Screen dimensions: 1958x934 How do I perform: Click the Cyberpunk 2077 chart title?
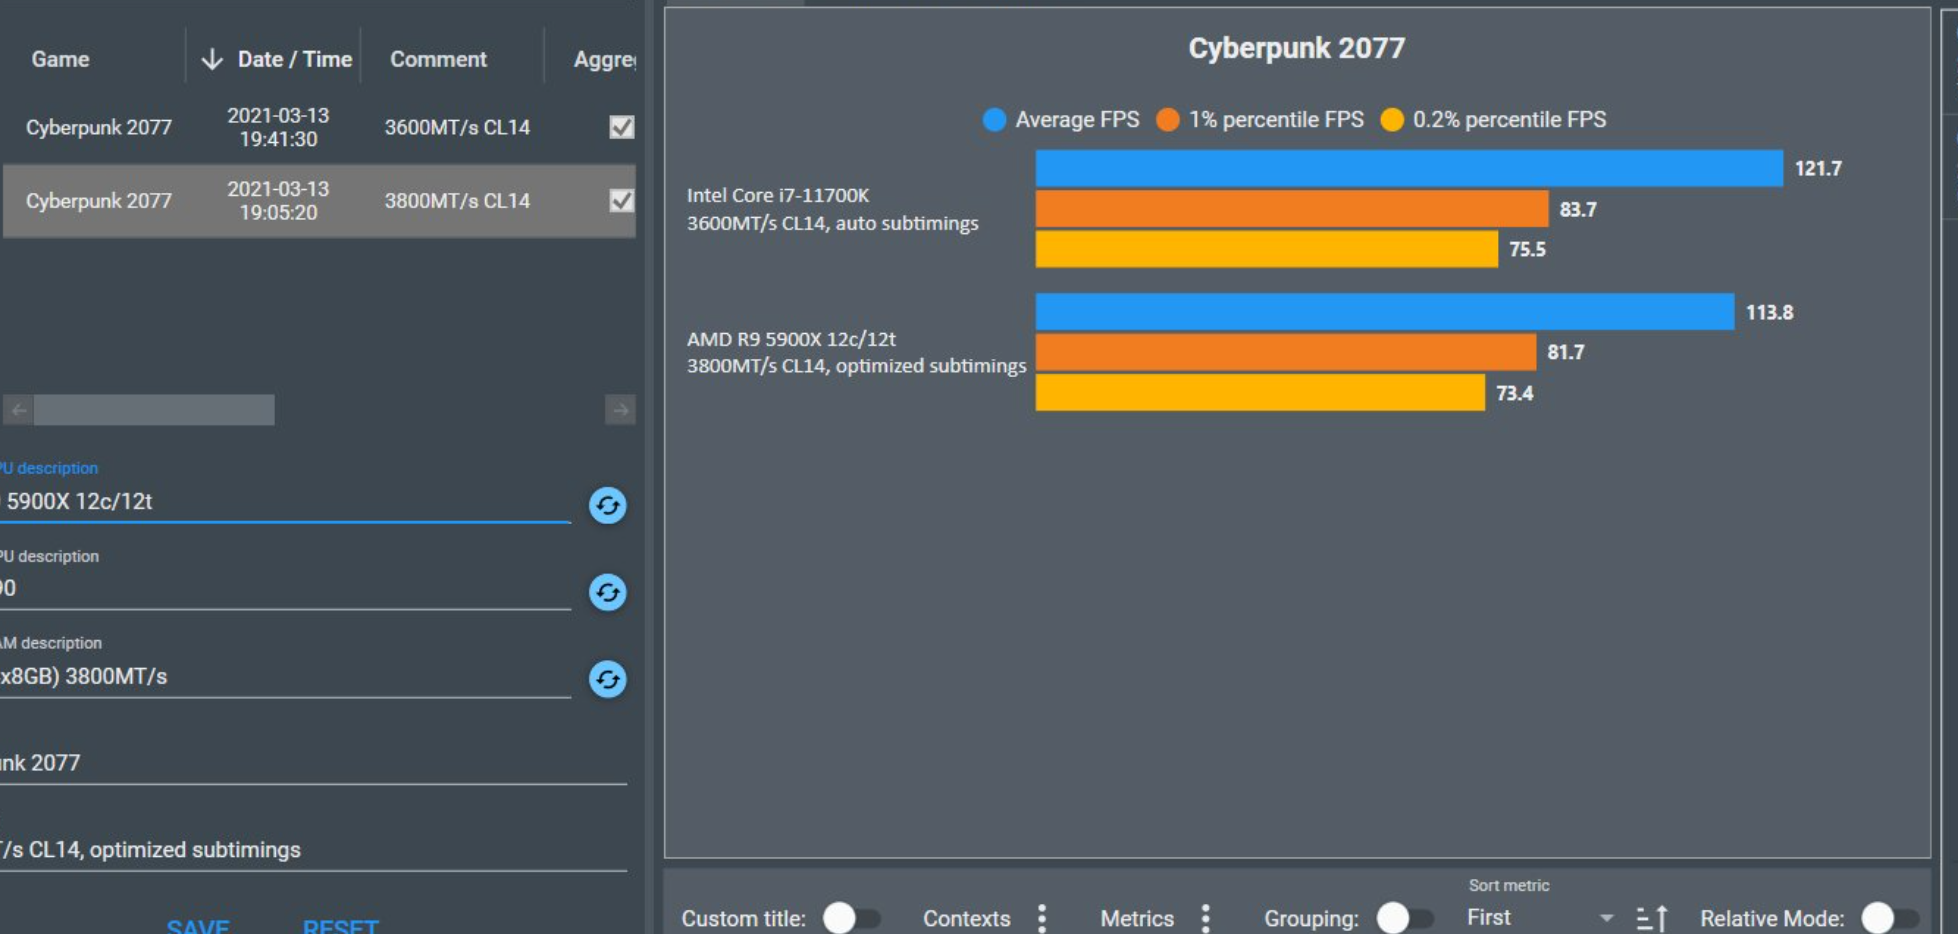coord(1296,48)
